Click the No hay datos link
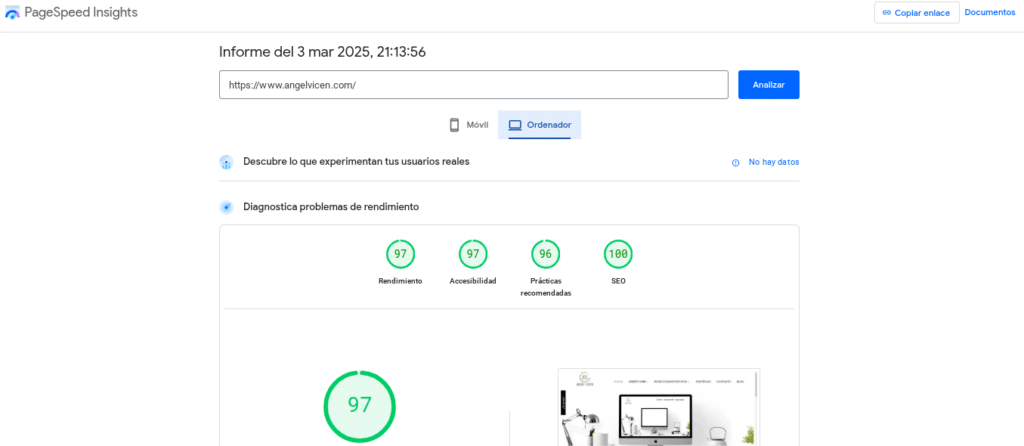This screenshot has height=446, width=1024. pos(773,162)
